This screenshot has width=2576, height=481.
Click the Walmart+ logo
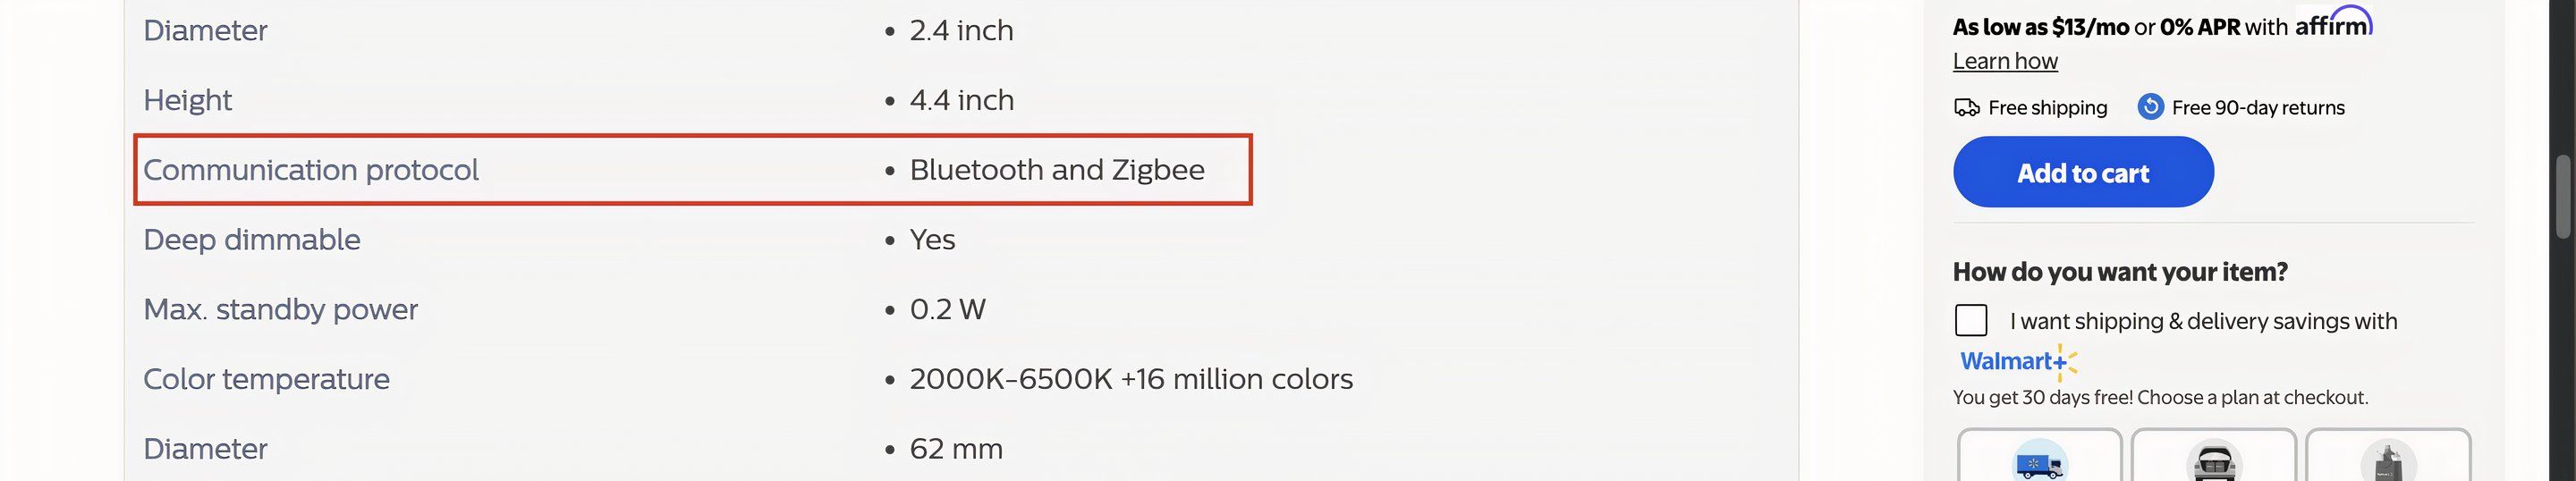[2018, 361]
